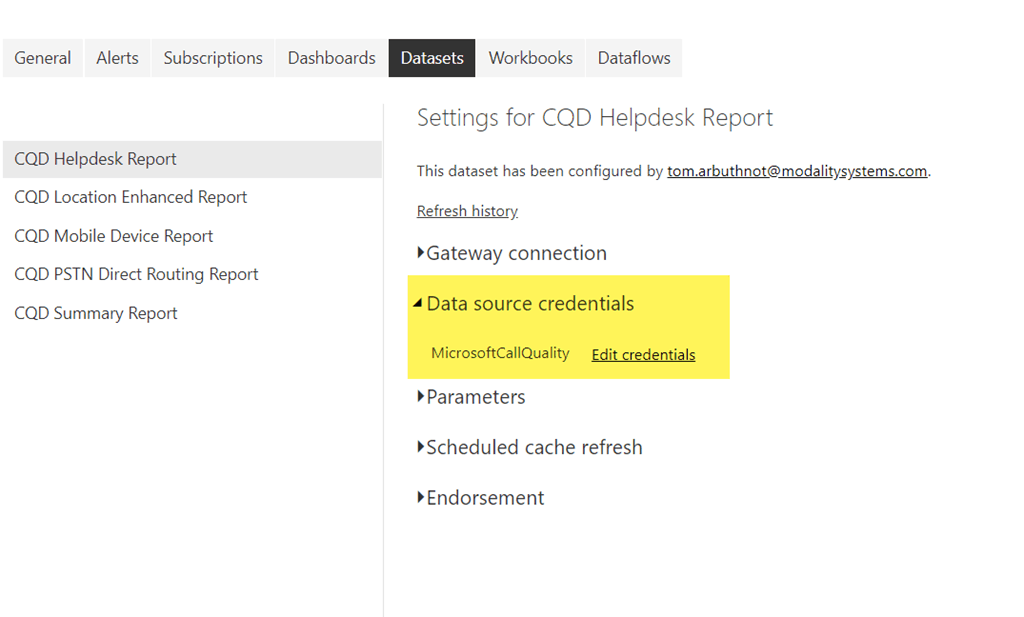Select CQD Helpdesk Report dataset

(96, 159)
